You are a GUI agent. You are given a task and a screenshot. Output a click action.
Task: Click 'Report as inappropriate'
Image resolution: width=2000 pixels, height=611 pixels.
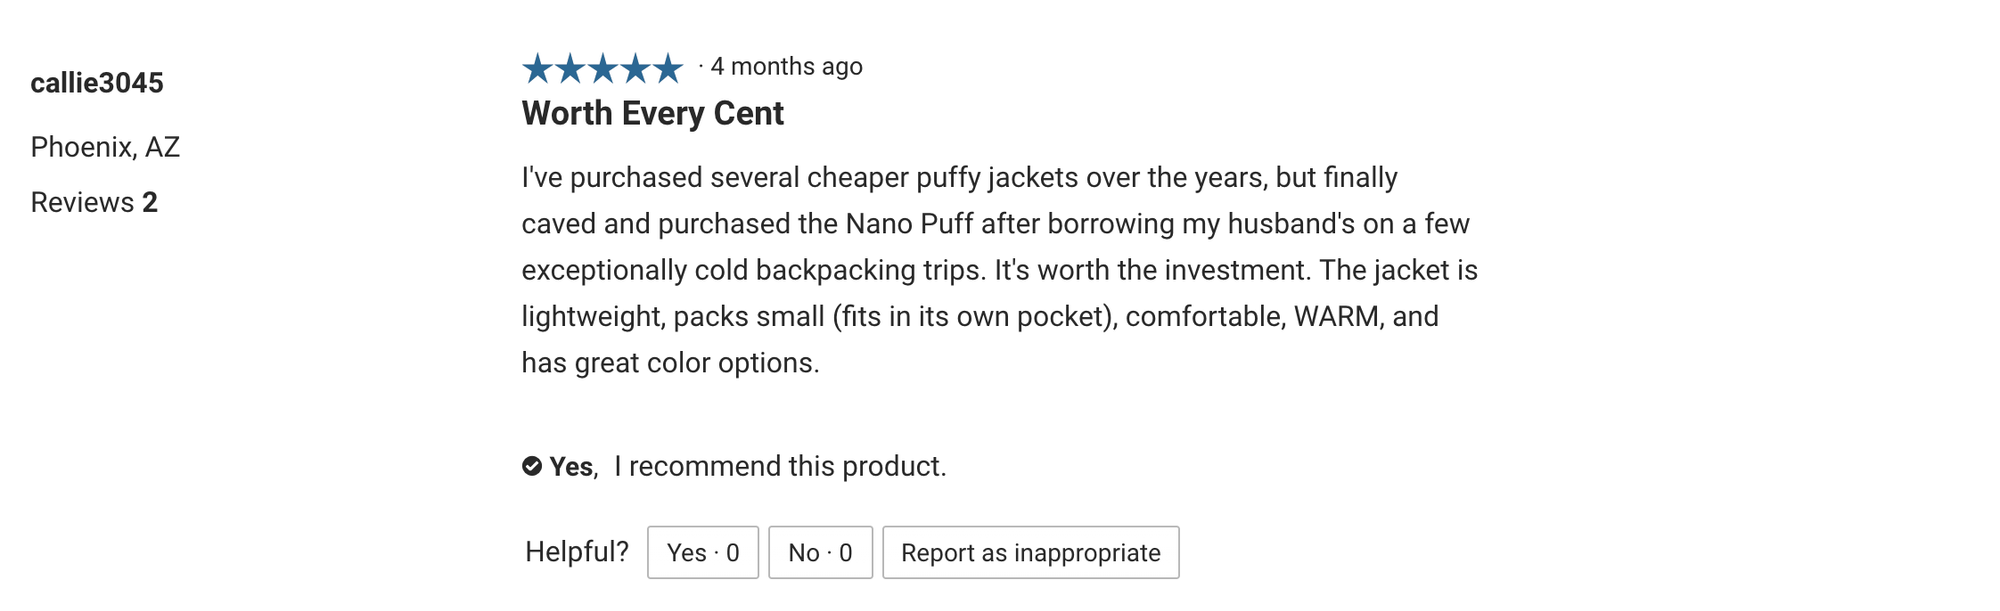[x=1029, y=552]
